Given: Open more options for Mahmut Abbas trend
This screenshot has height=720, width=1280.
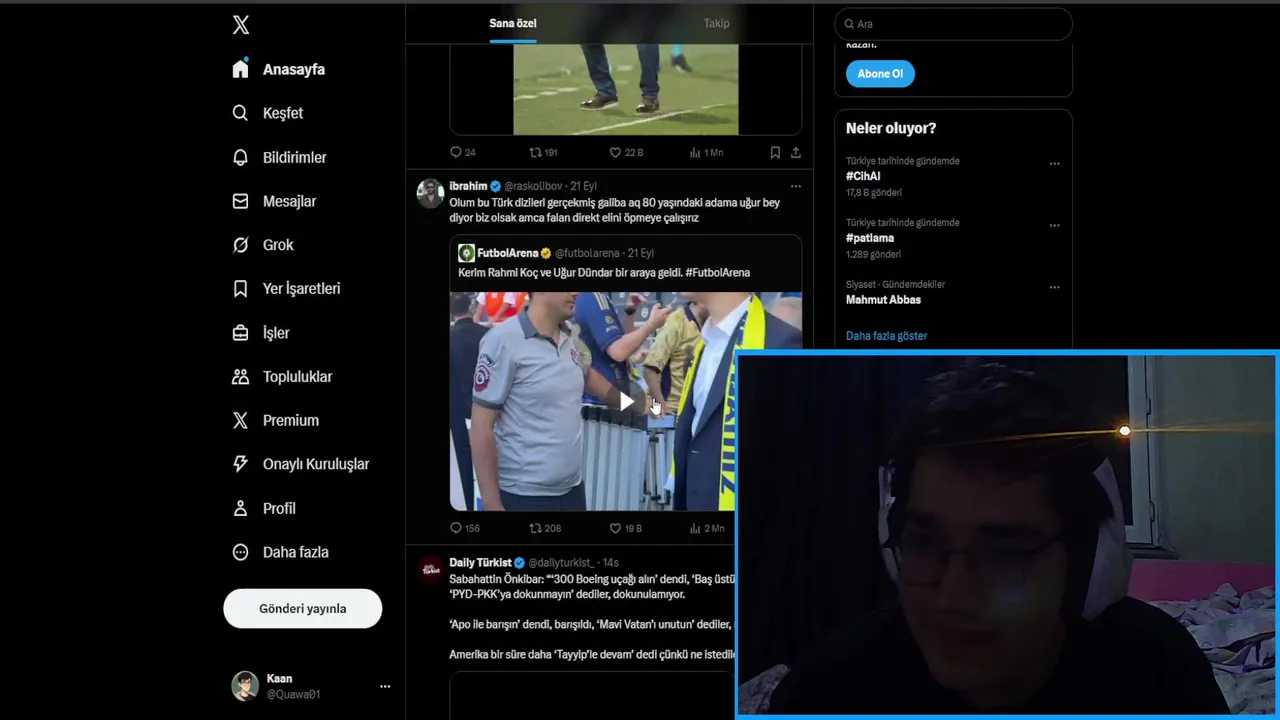Looking at the screenshot, I should point(1054,288).
